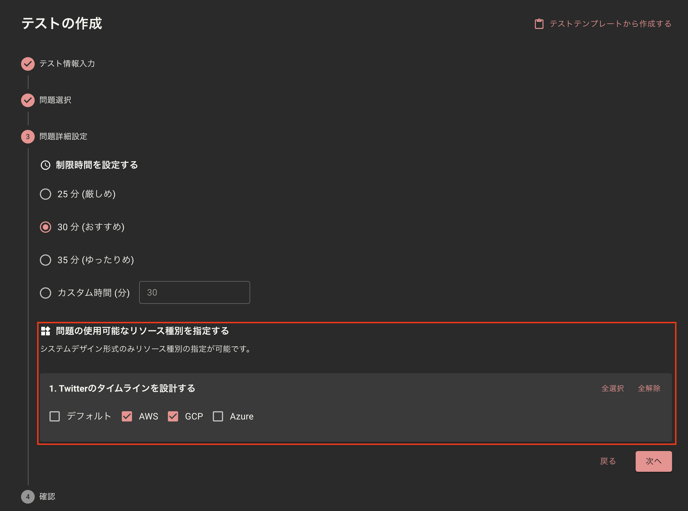Image resolution: width=688 pixels, height=511 pixels.
Task: Check the Azure resource checkbox
Action: coord(218,416)
